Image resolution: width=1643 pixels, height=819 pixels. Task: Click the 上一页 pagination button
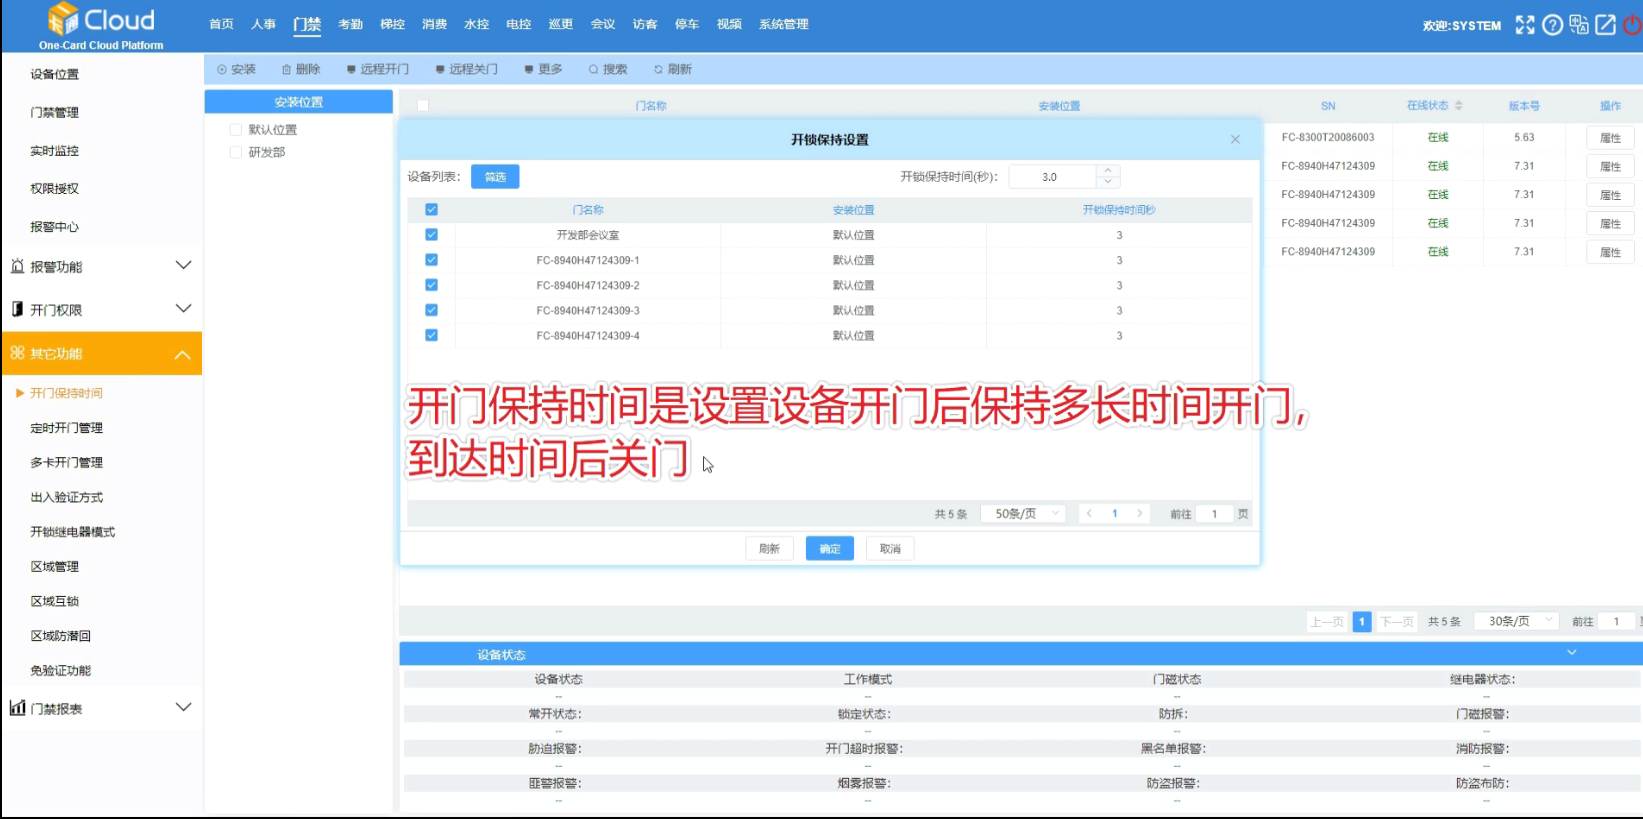1327,621
